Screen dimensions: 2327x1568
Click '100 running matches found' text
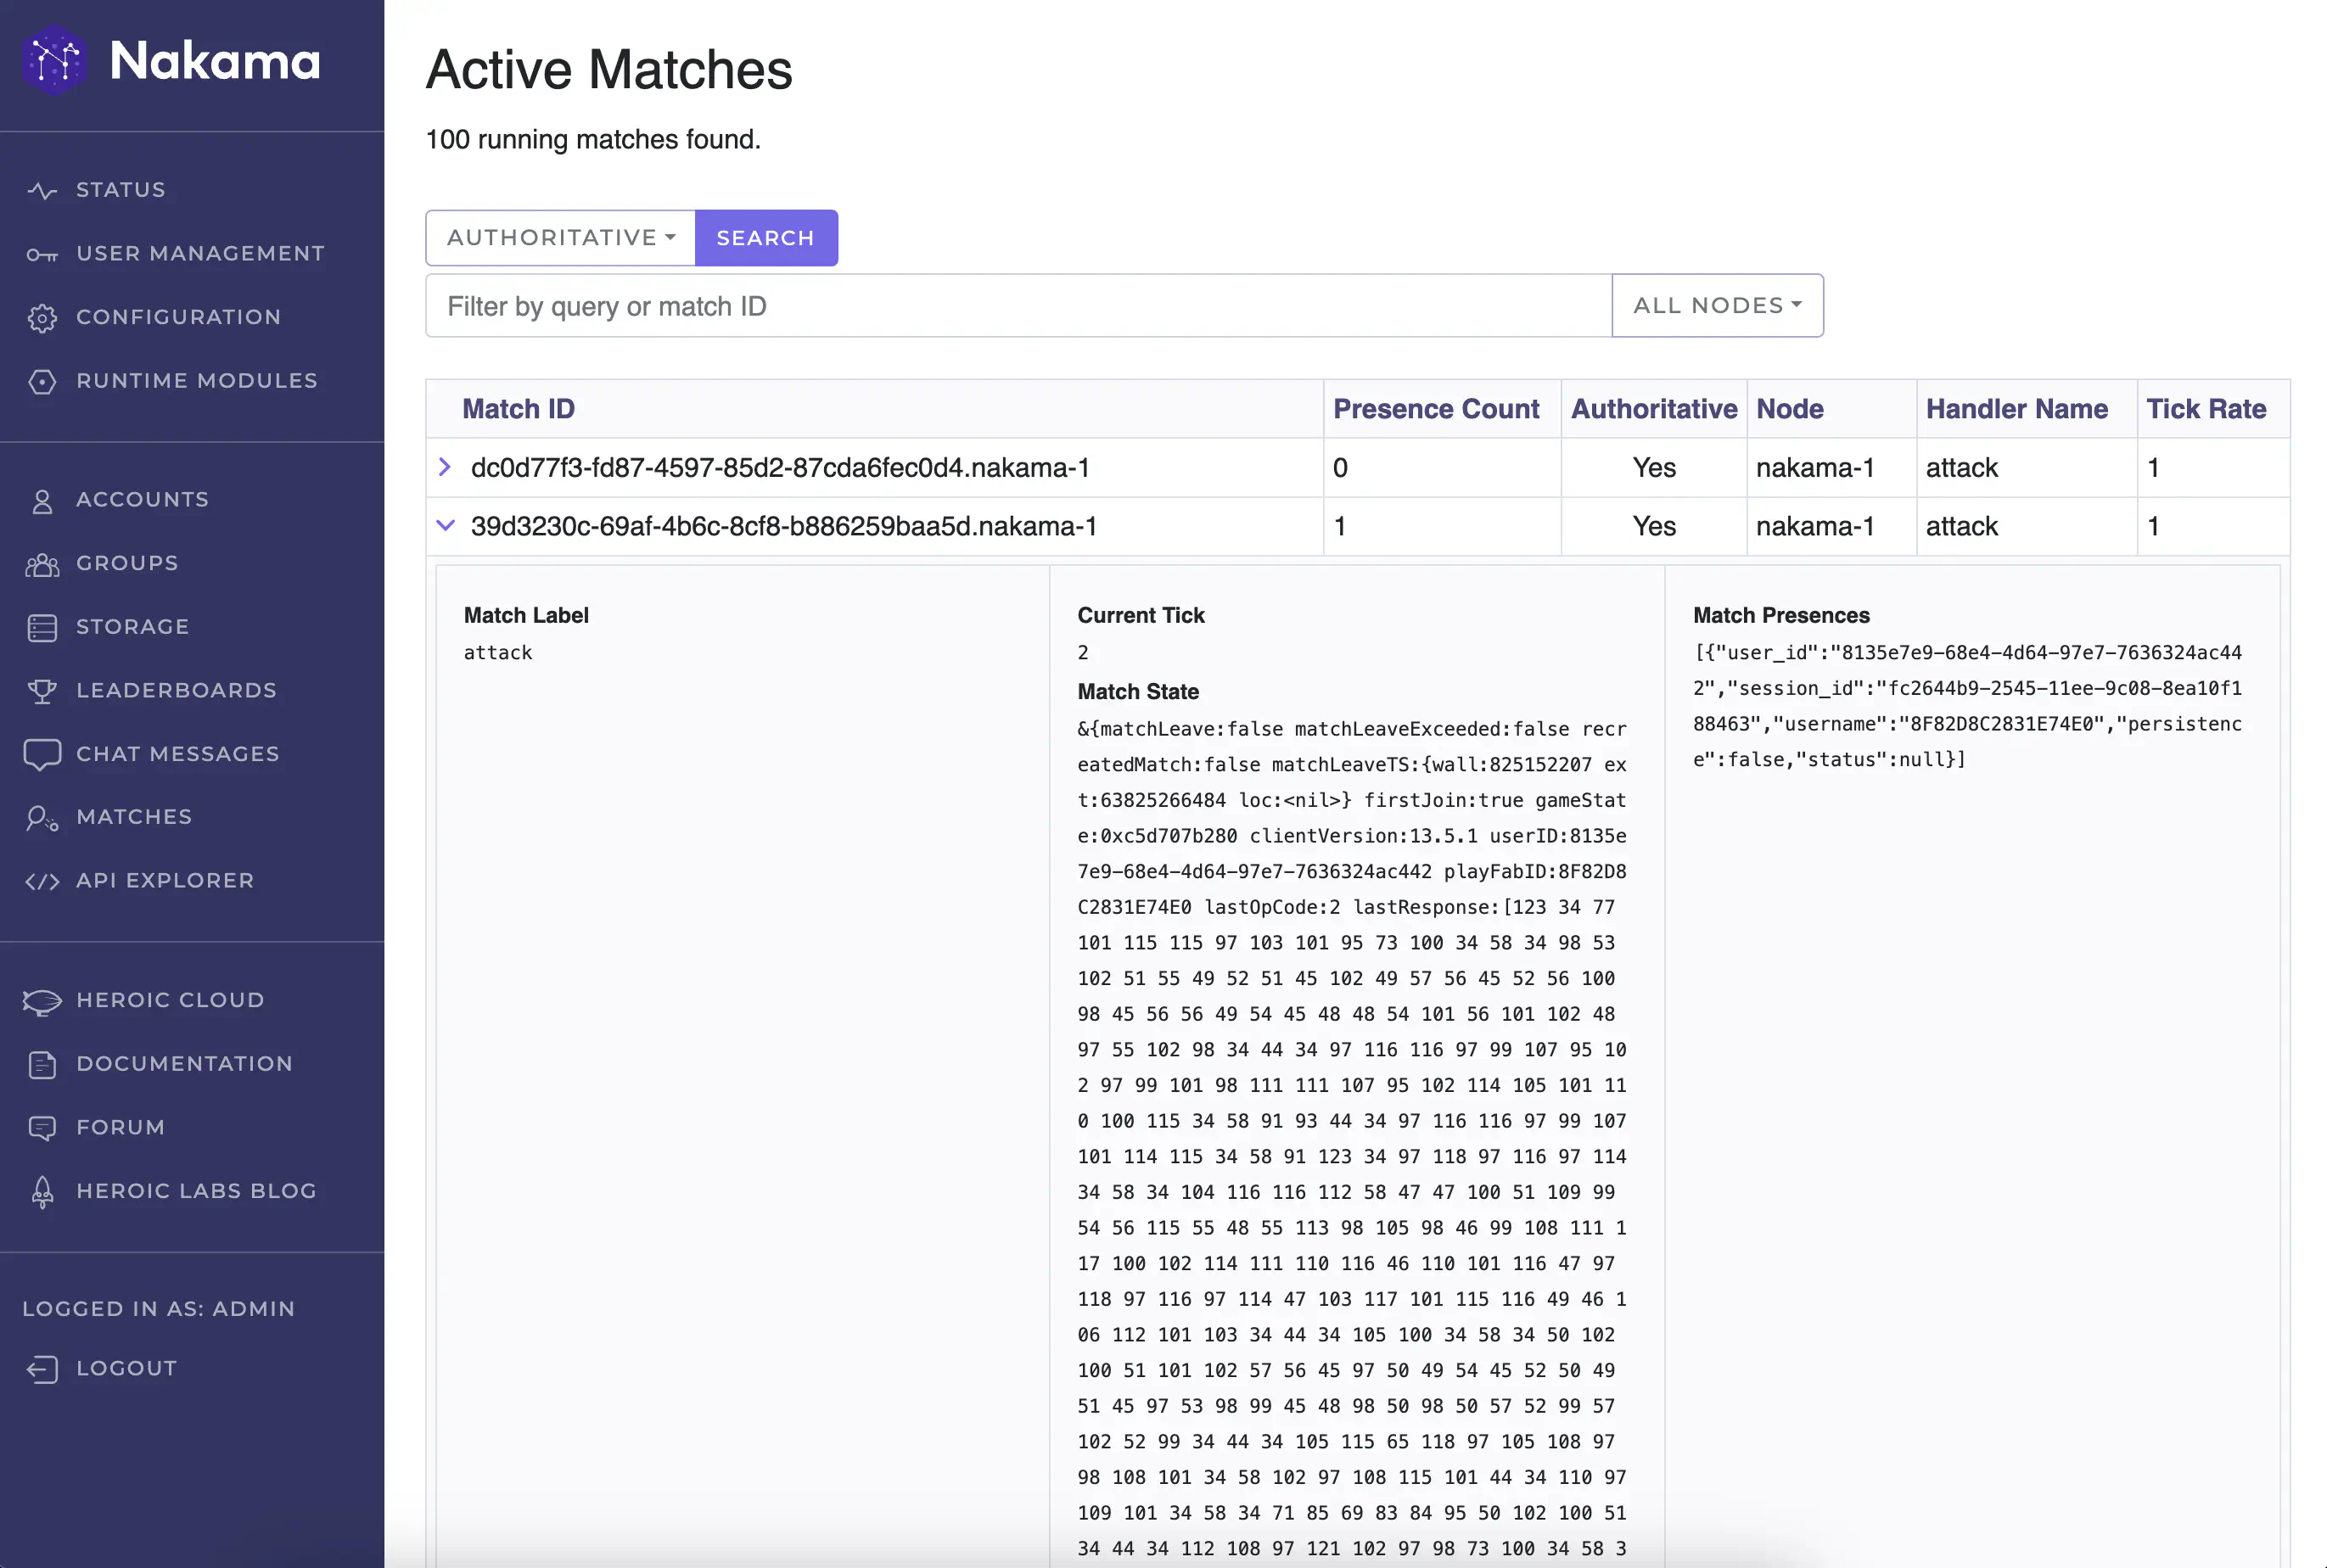point(593,139)
